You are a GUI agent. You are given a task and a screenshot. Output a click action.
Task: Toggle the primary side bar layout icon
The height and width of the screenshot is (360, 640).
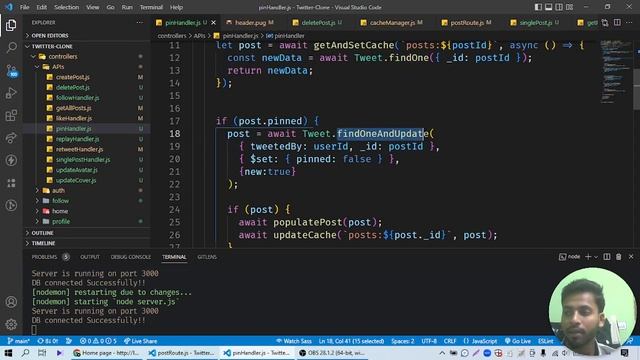pyautogui.click(x=538, y=7)
